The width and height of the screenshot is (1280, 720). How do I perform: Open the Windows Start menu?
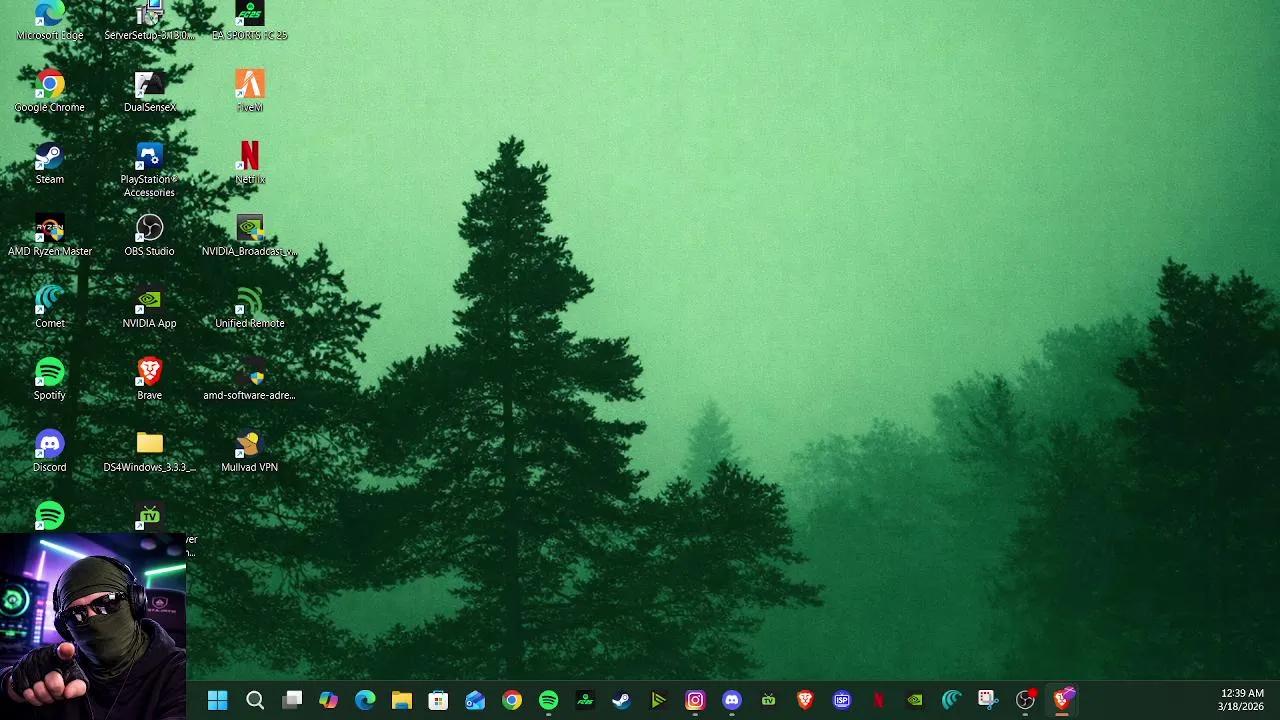tap(218, 700)
